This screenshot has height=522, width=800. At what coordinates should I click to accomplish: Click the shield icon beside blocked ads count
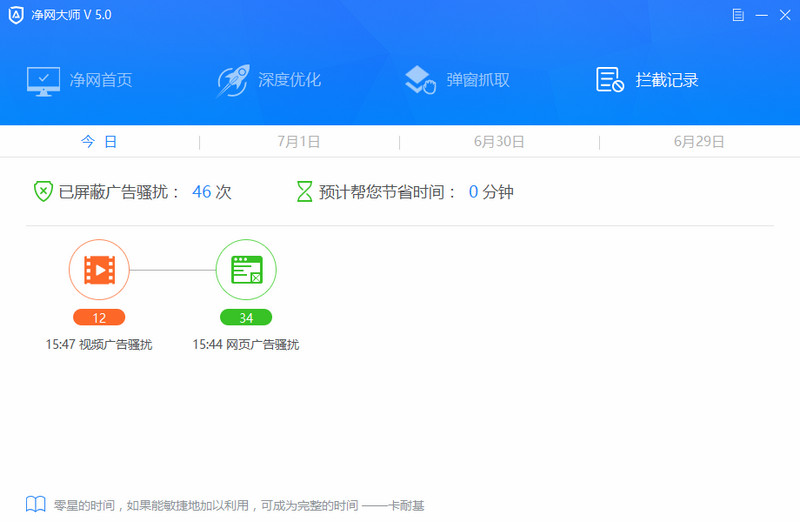43,192
